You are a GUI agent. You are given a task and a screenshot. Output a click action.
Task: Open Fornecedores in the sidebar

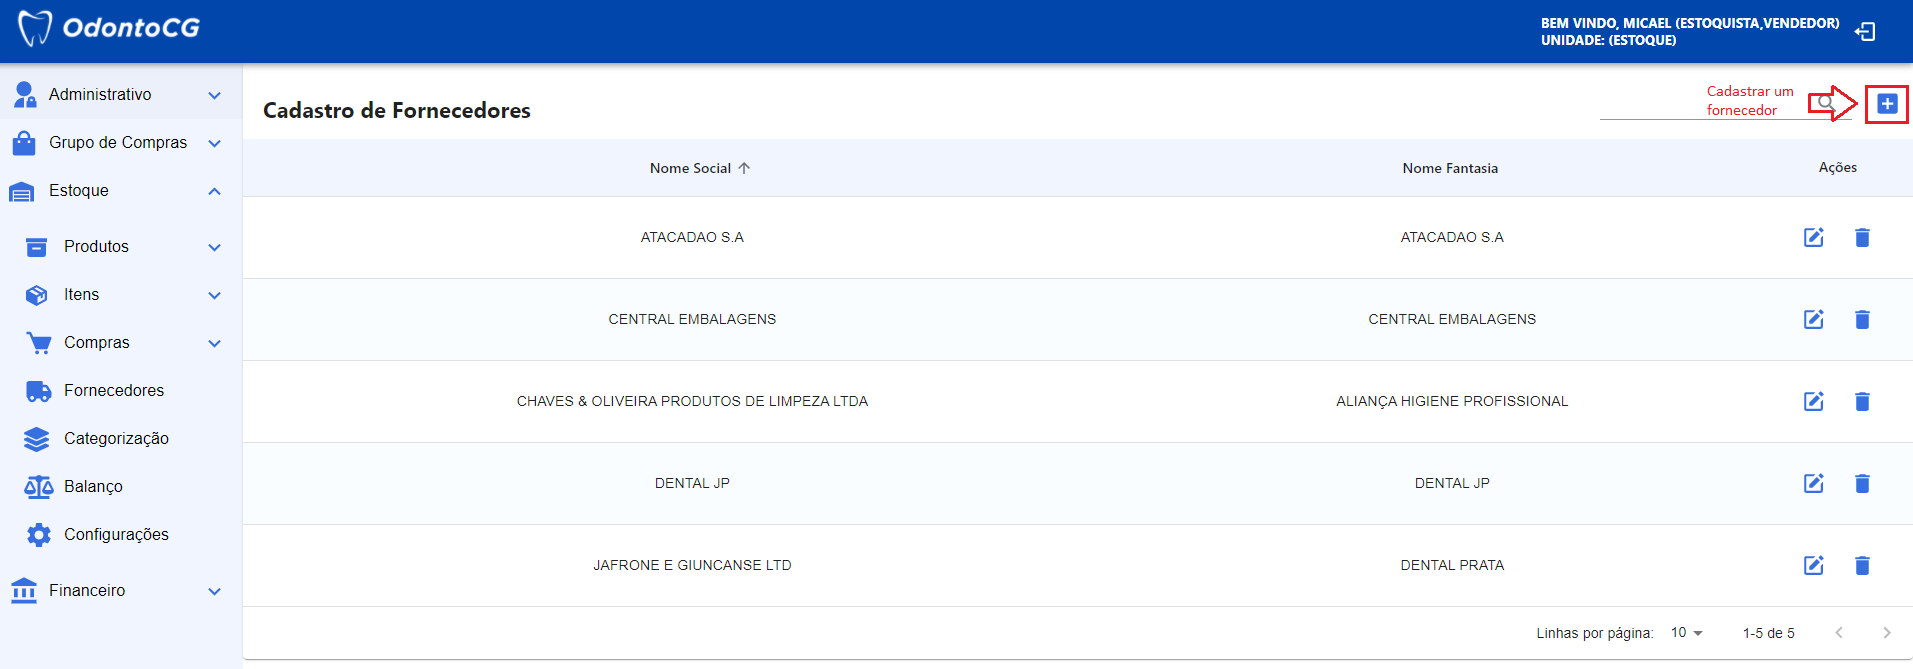tap(113, 391)
